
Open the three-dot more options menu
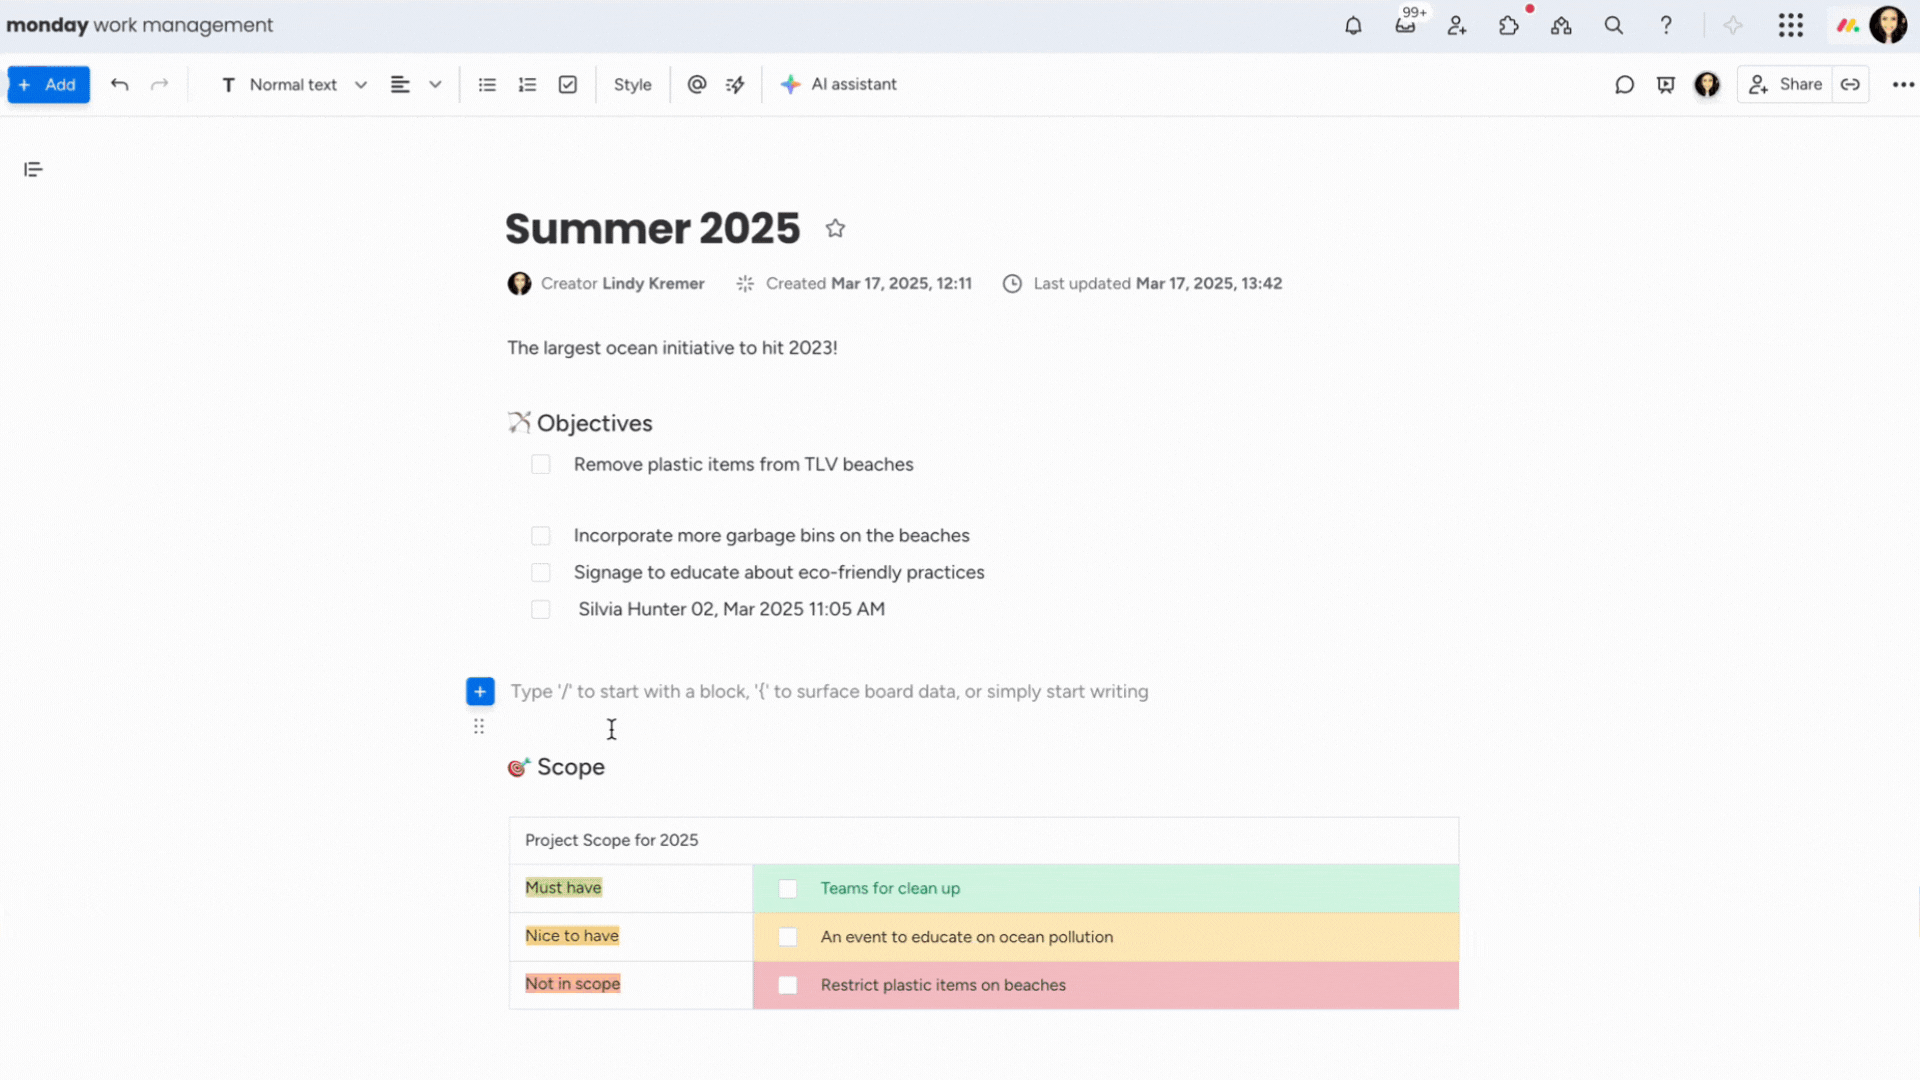(1903, 84)
